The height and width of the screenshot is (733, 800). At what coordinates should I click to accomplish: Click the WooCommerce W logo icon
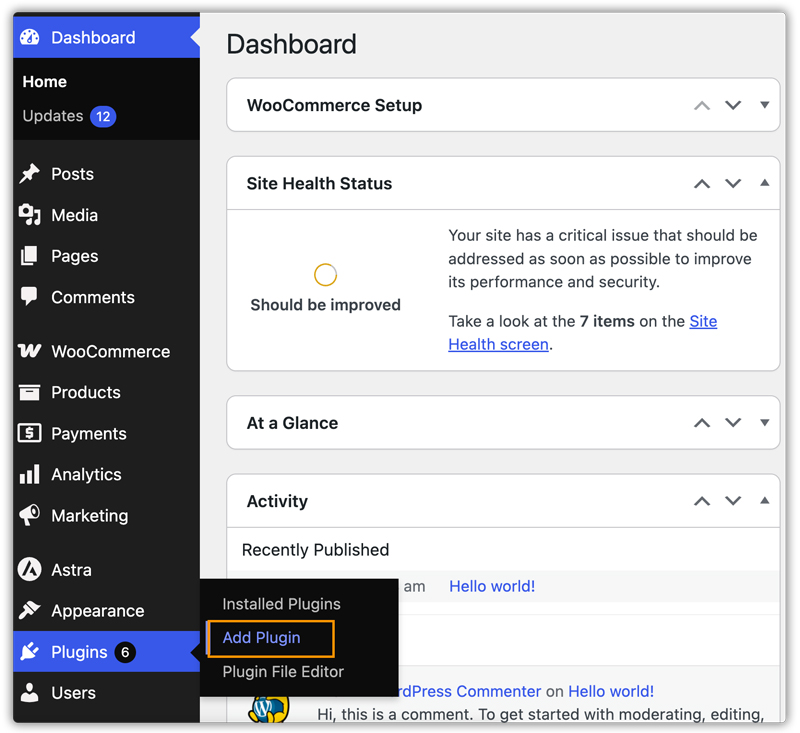tap(30, 351)
